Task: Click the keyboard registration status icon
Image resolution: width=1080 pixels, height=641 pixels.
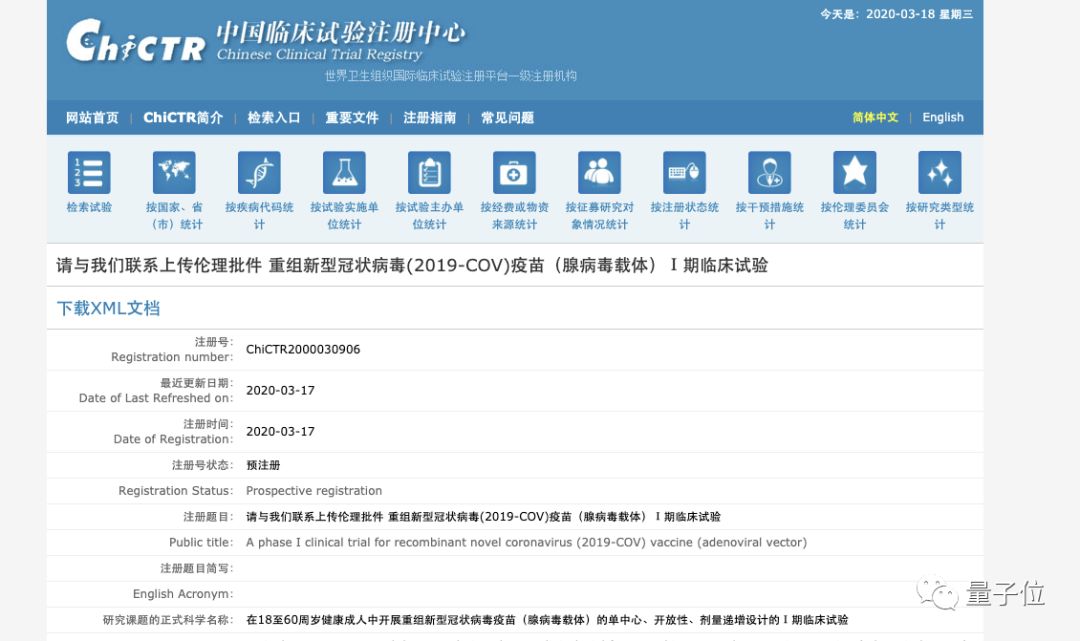Action: pos(684,173)
